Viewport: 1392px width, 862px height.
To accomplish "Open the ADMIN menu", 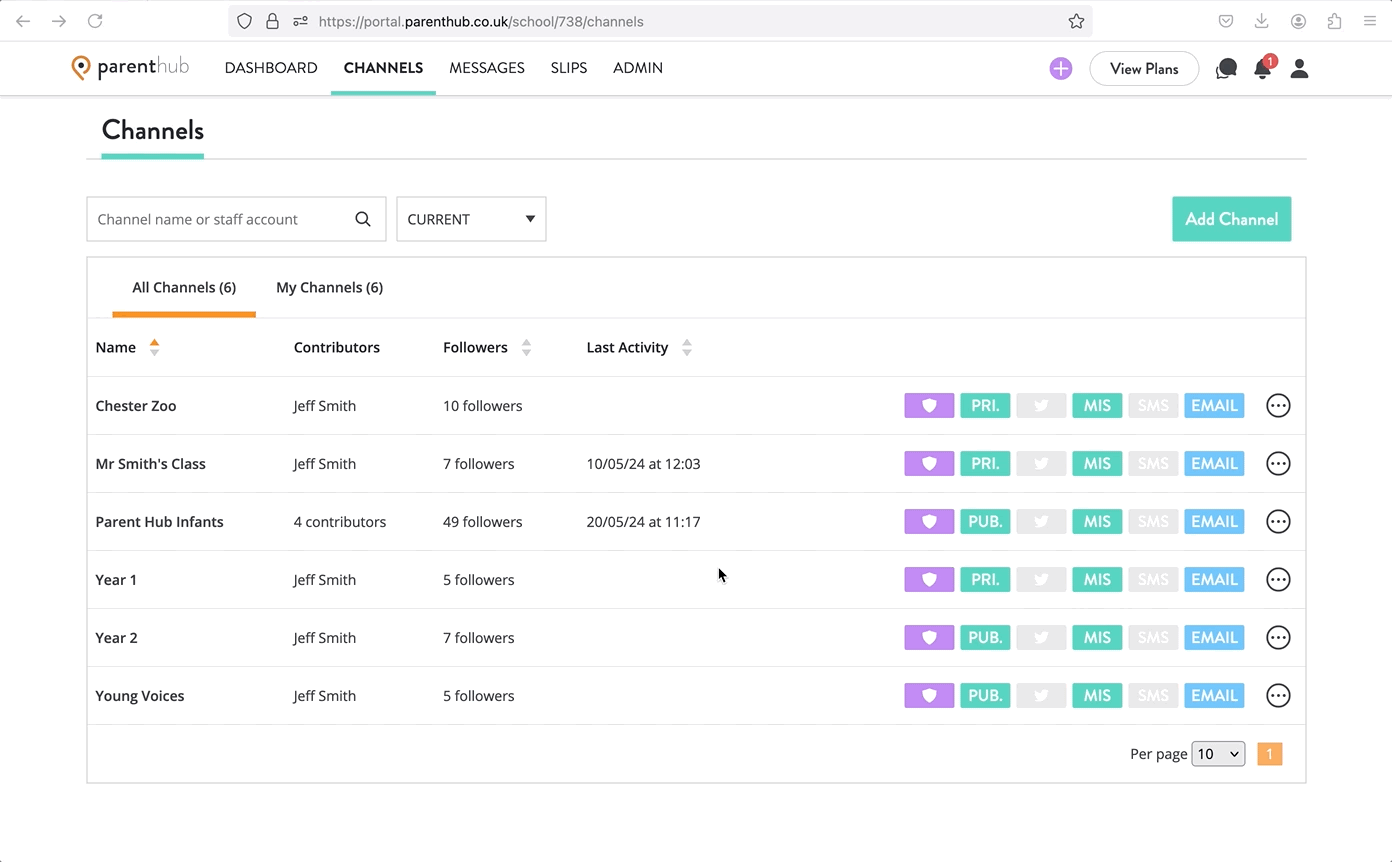I will pos(638,68).
